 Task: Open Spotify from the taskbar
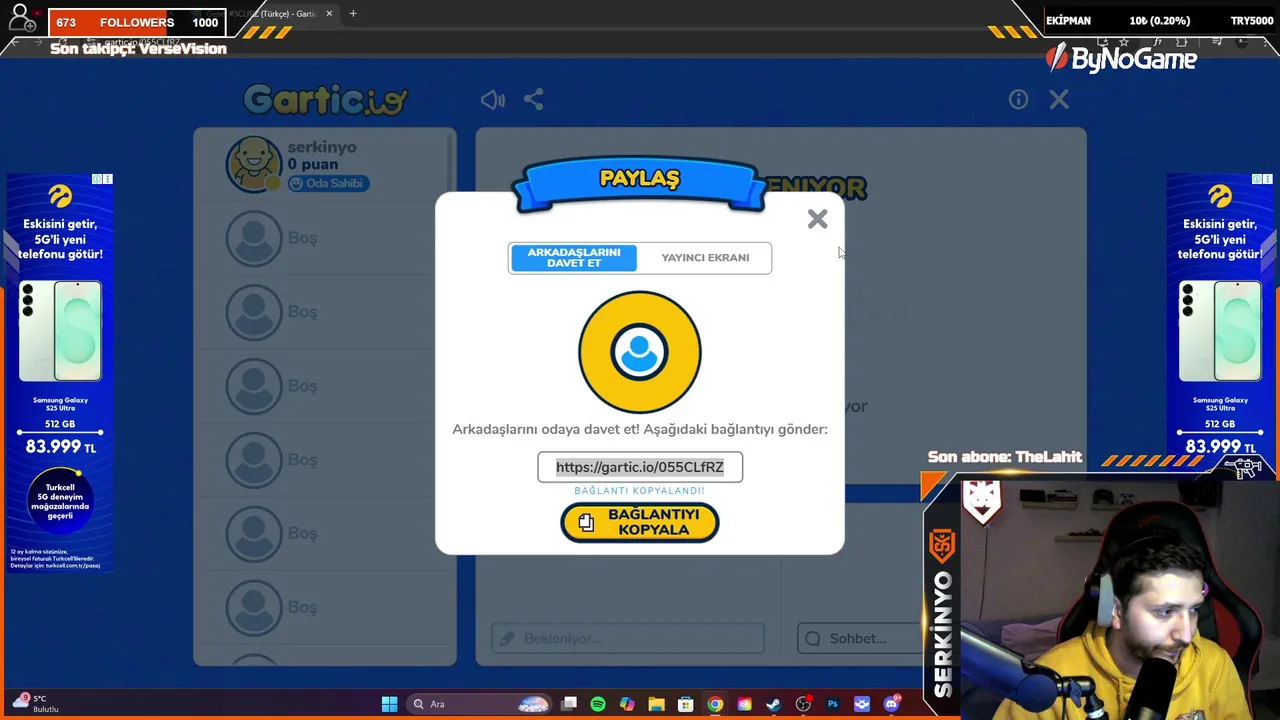click(598, 704)
